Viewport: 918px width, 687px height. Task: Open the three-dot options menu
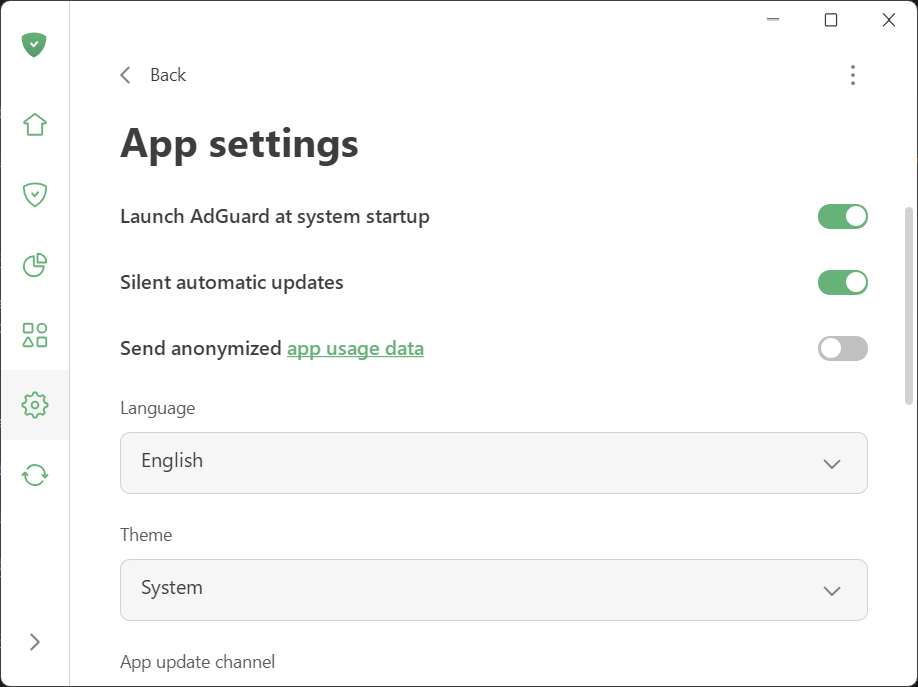[853, 74]
